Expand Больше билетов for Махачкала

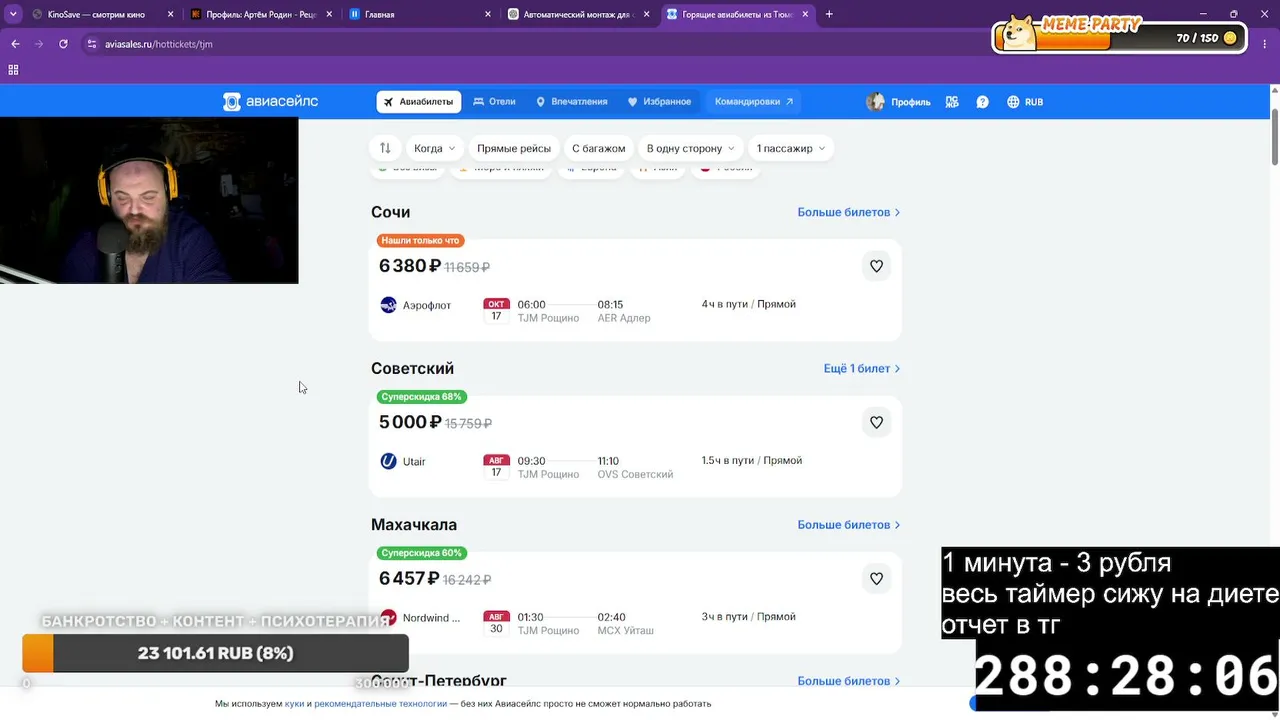tap(849, 524)
